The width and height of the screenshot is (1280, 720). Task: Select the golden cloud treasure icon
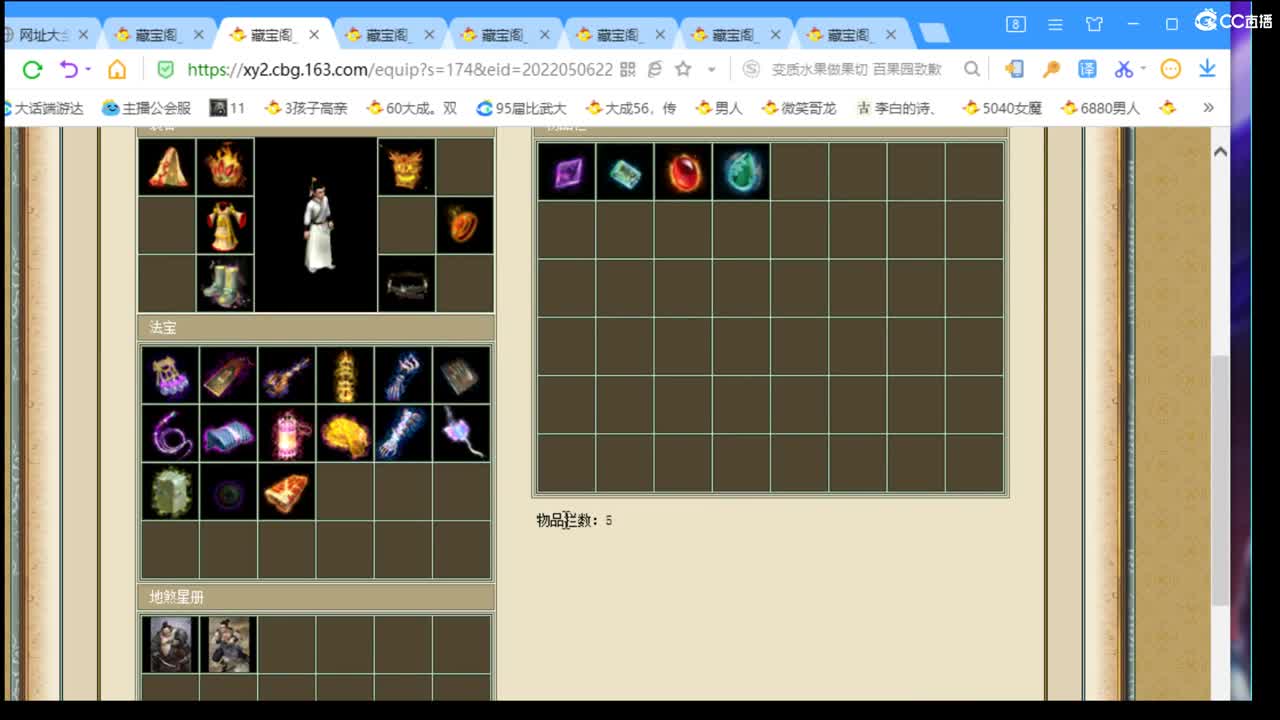[345, 433]
